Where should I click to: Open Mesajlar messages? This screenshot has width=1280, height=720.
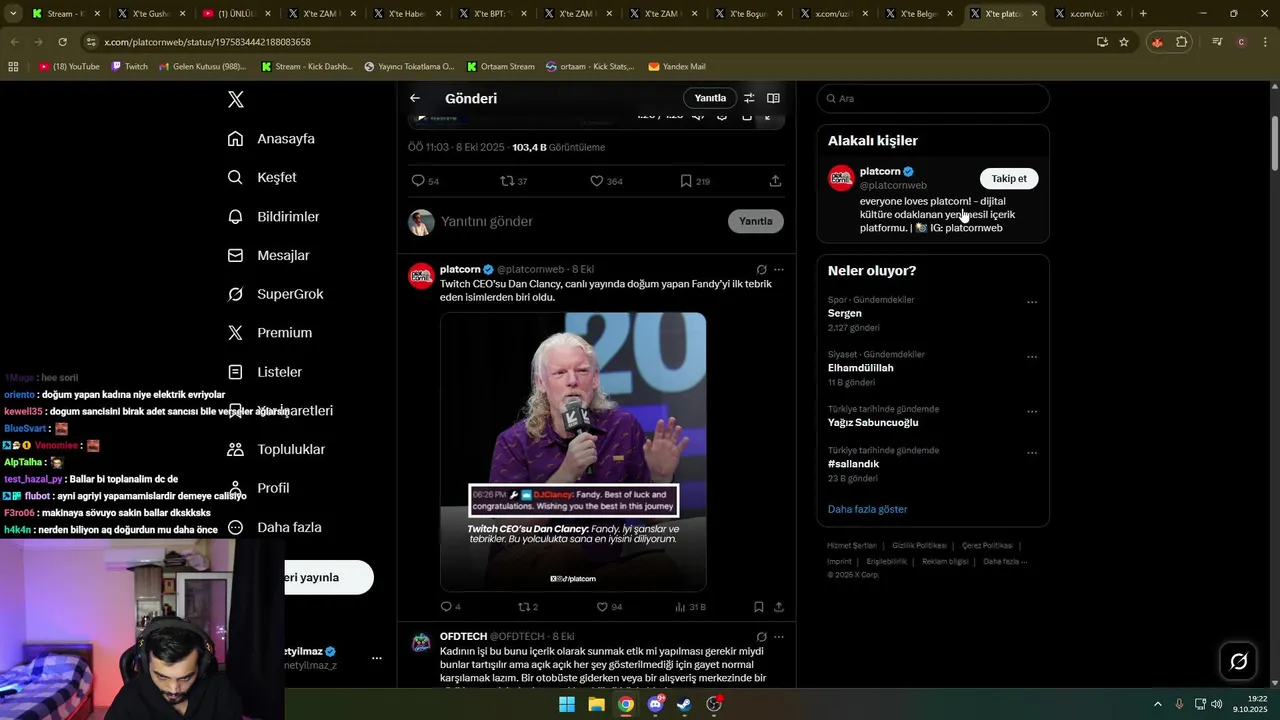point(268,255)
